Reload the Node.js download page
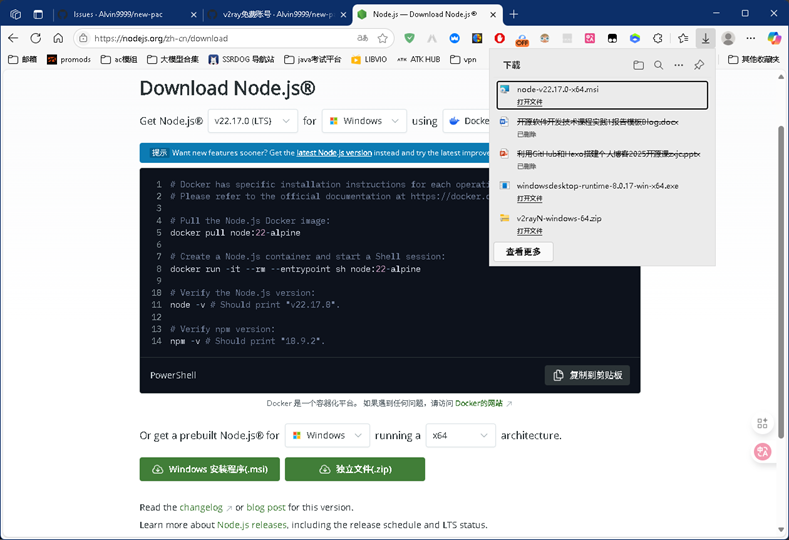Viewport: 789px width, 540px height. pos(35,38)
